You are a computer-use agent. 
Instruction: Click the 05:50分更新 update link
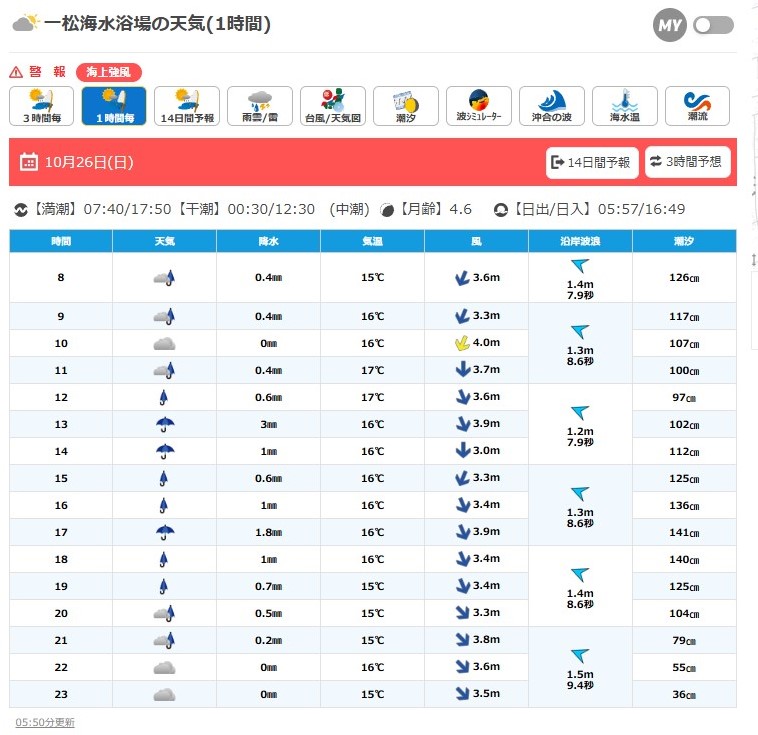point(45,722)
